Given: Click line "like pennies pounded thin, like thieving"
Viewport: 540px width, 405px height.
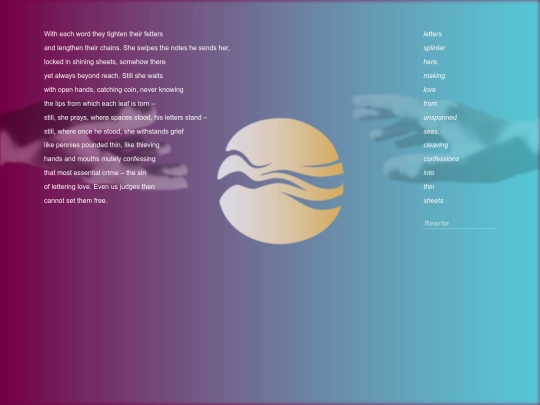Looking at the screenshot, I should point(102,145).
